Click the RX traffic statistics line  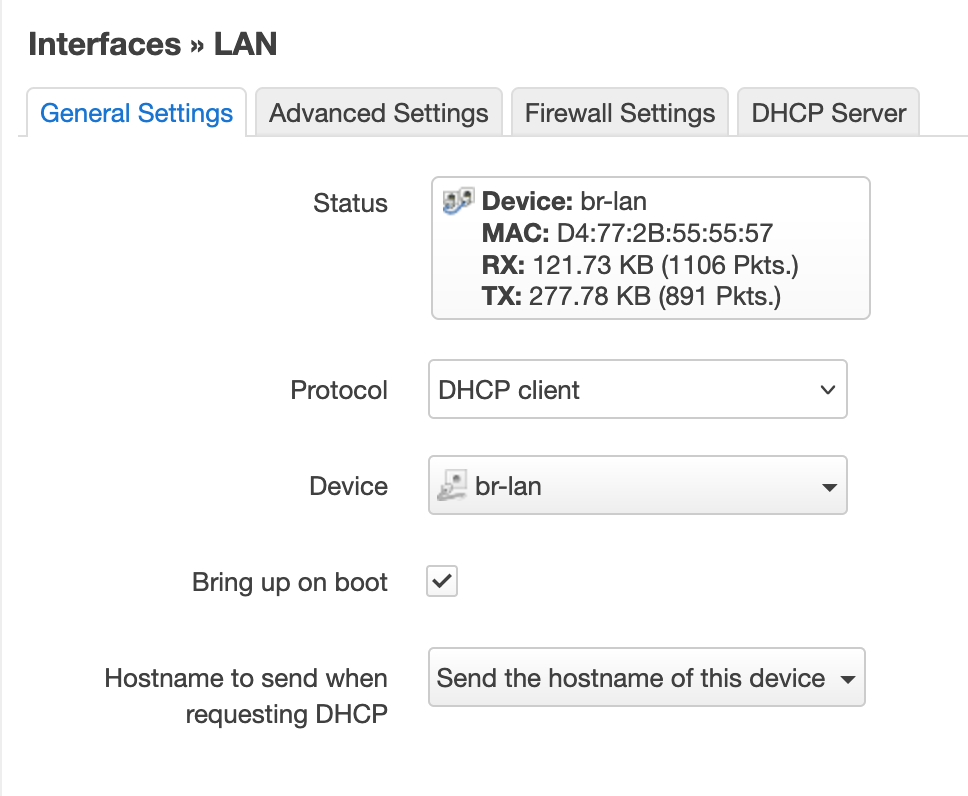tap(640, 265)
